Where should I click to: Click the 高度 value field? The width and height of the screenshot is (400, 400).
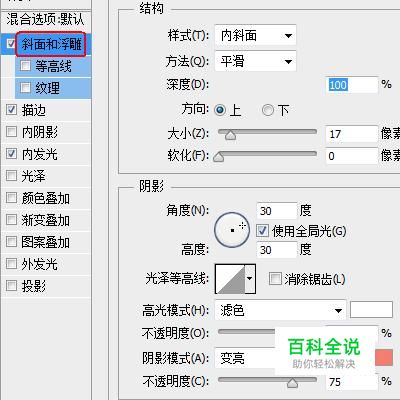pyautogui.click(x=276, y=250)
